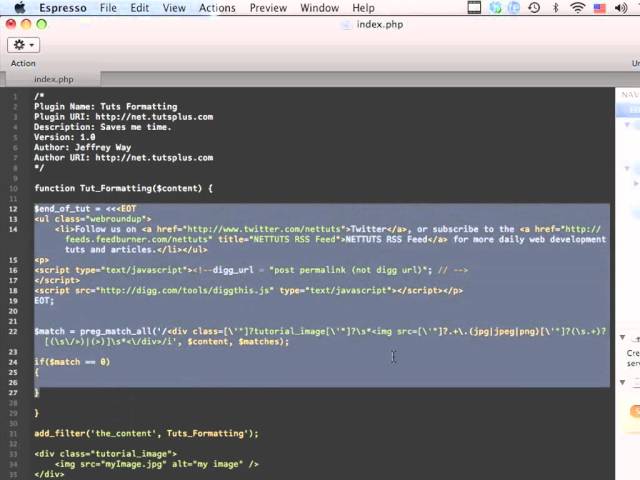Click the flag input source icon
Image resolution: width=640 pixels, height=480 pixels.
(599, 7)
